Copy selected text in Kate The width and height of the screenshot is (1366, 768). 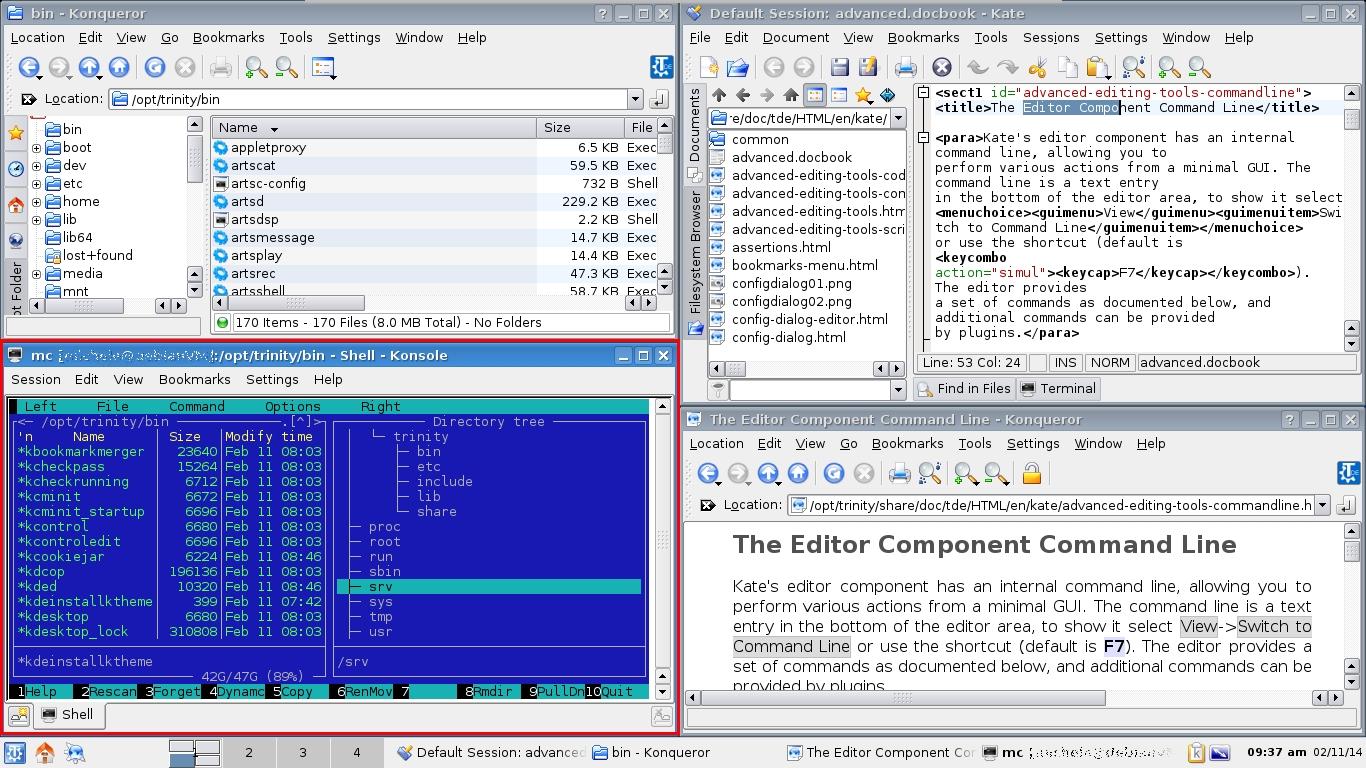tap(1067, 68)
